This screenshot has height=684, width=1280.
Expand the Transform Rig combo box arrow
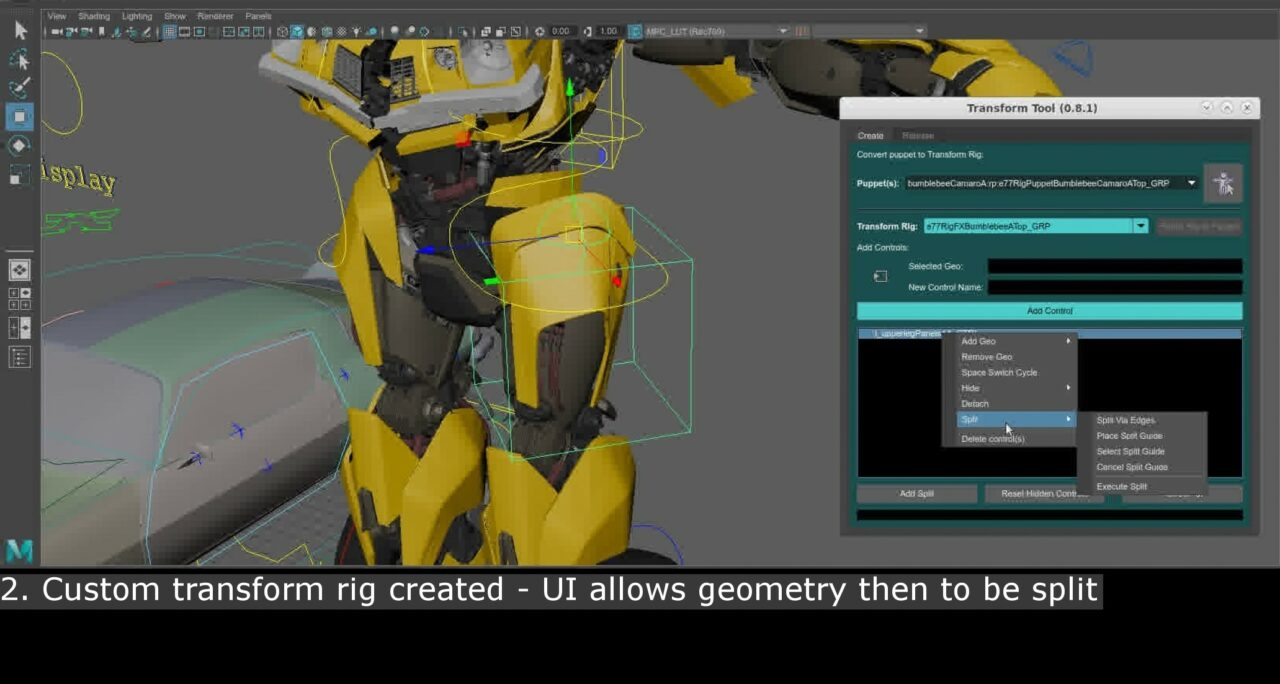[x=1140, y=226]
